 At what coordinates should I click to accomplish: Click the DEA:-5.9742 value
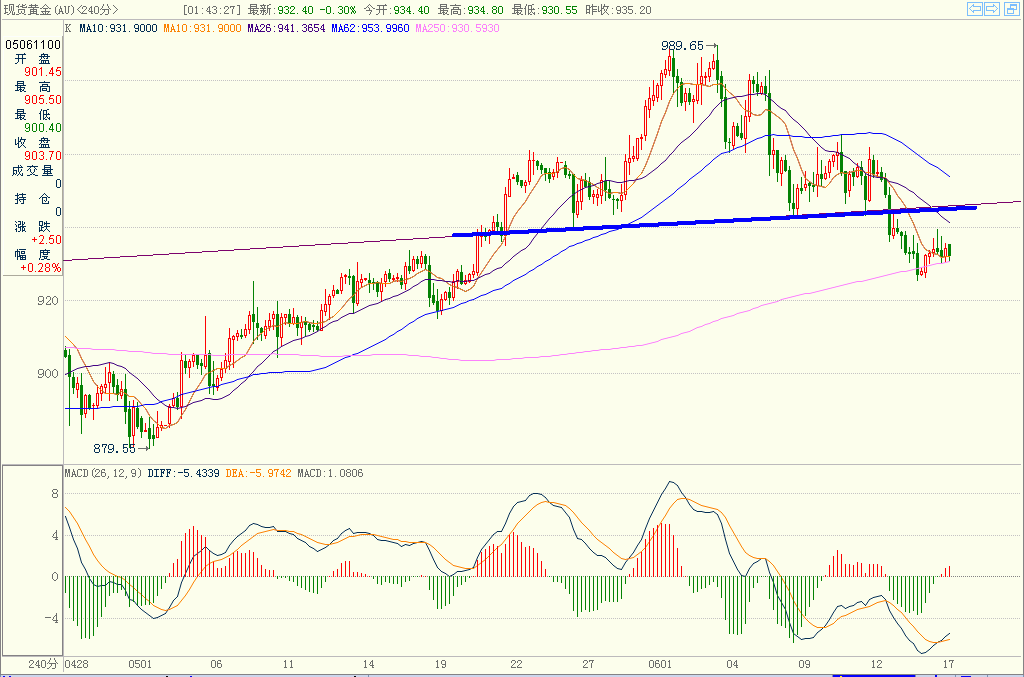point(259,473)
